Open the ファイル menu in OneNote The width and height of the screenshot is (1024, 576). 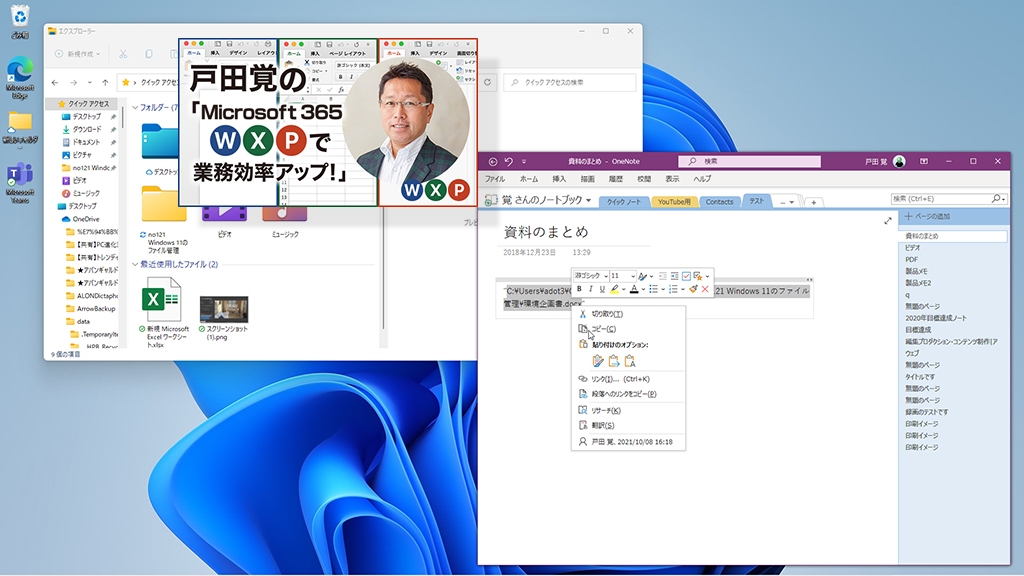coord(494,179)
